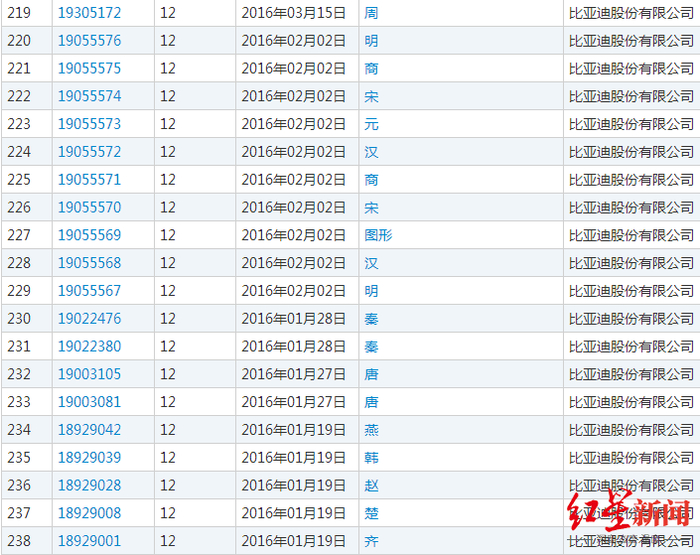
Task: Select date 2016年01月27日 in row 233
Action: pos(294,401)
